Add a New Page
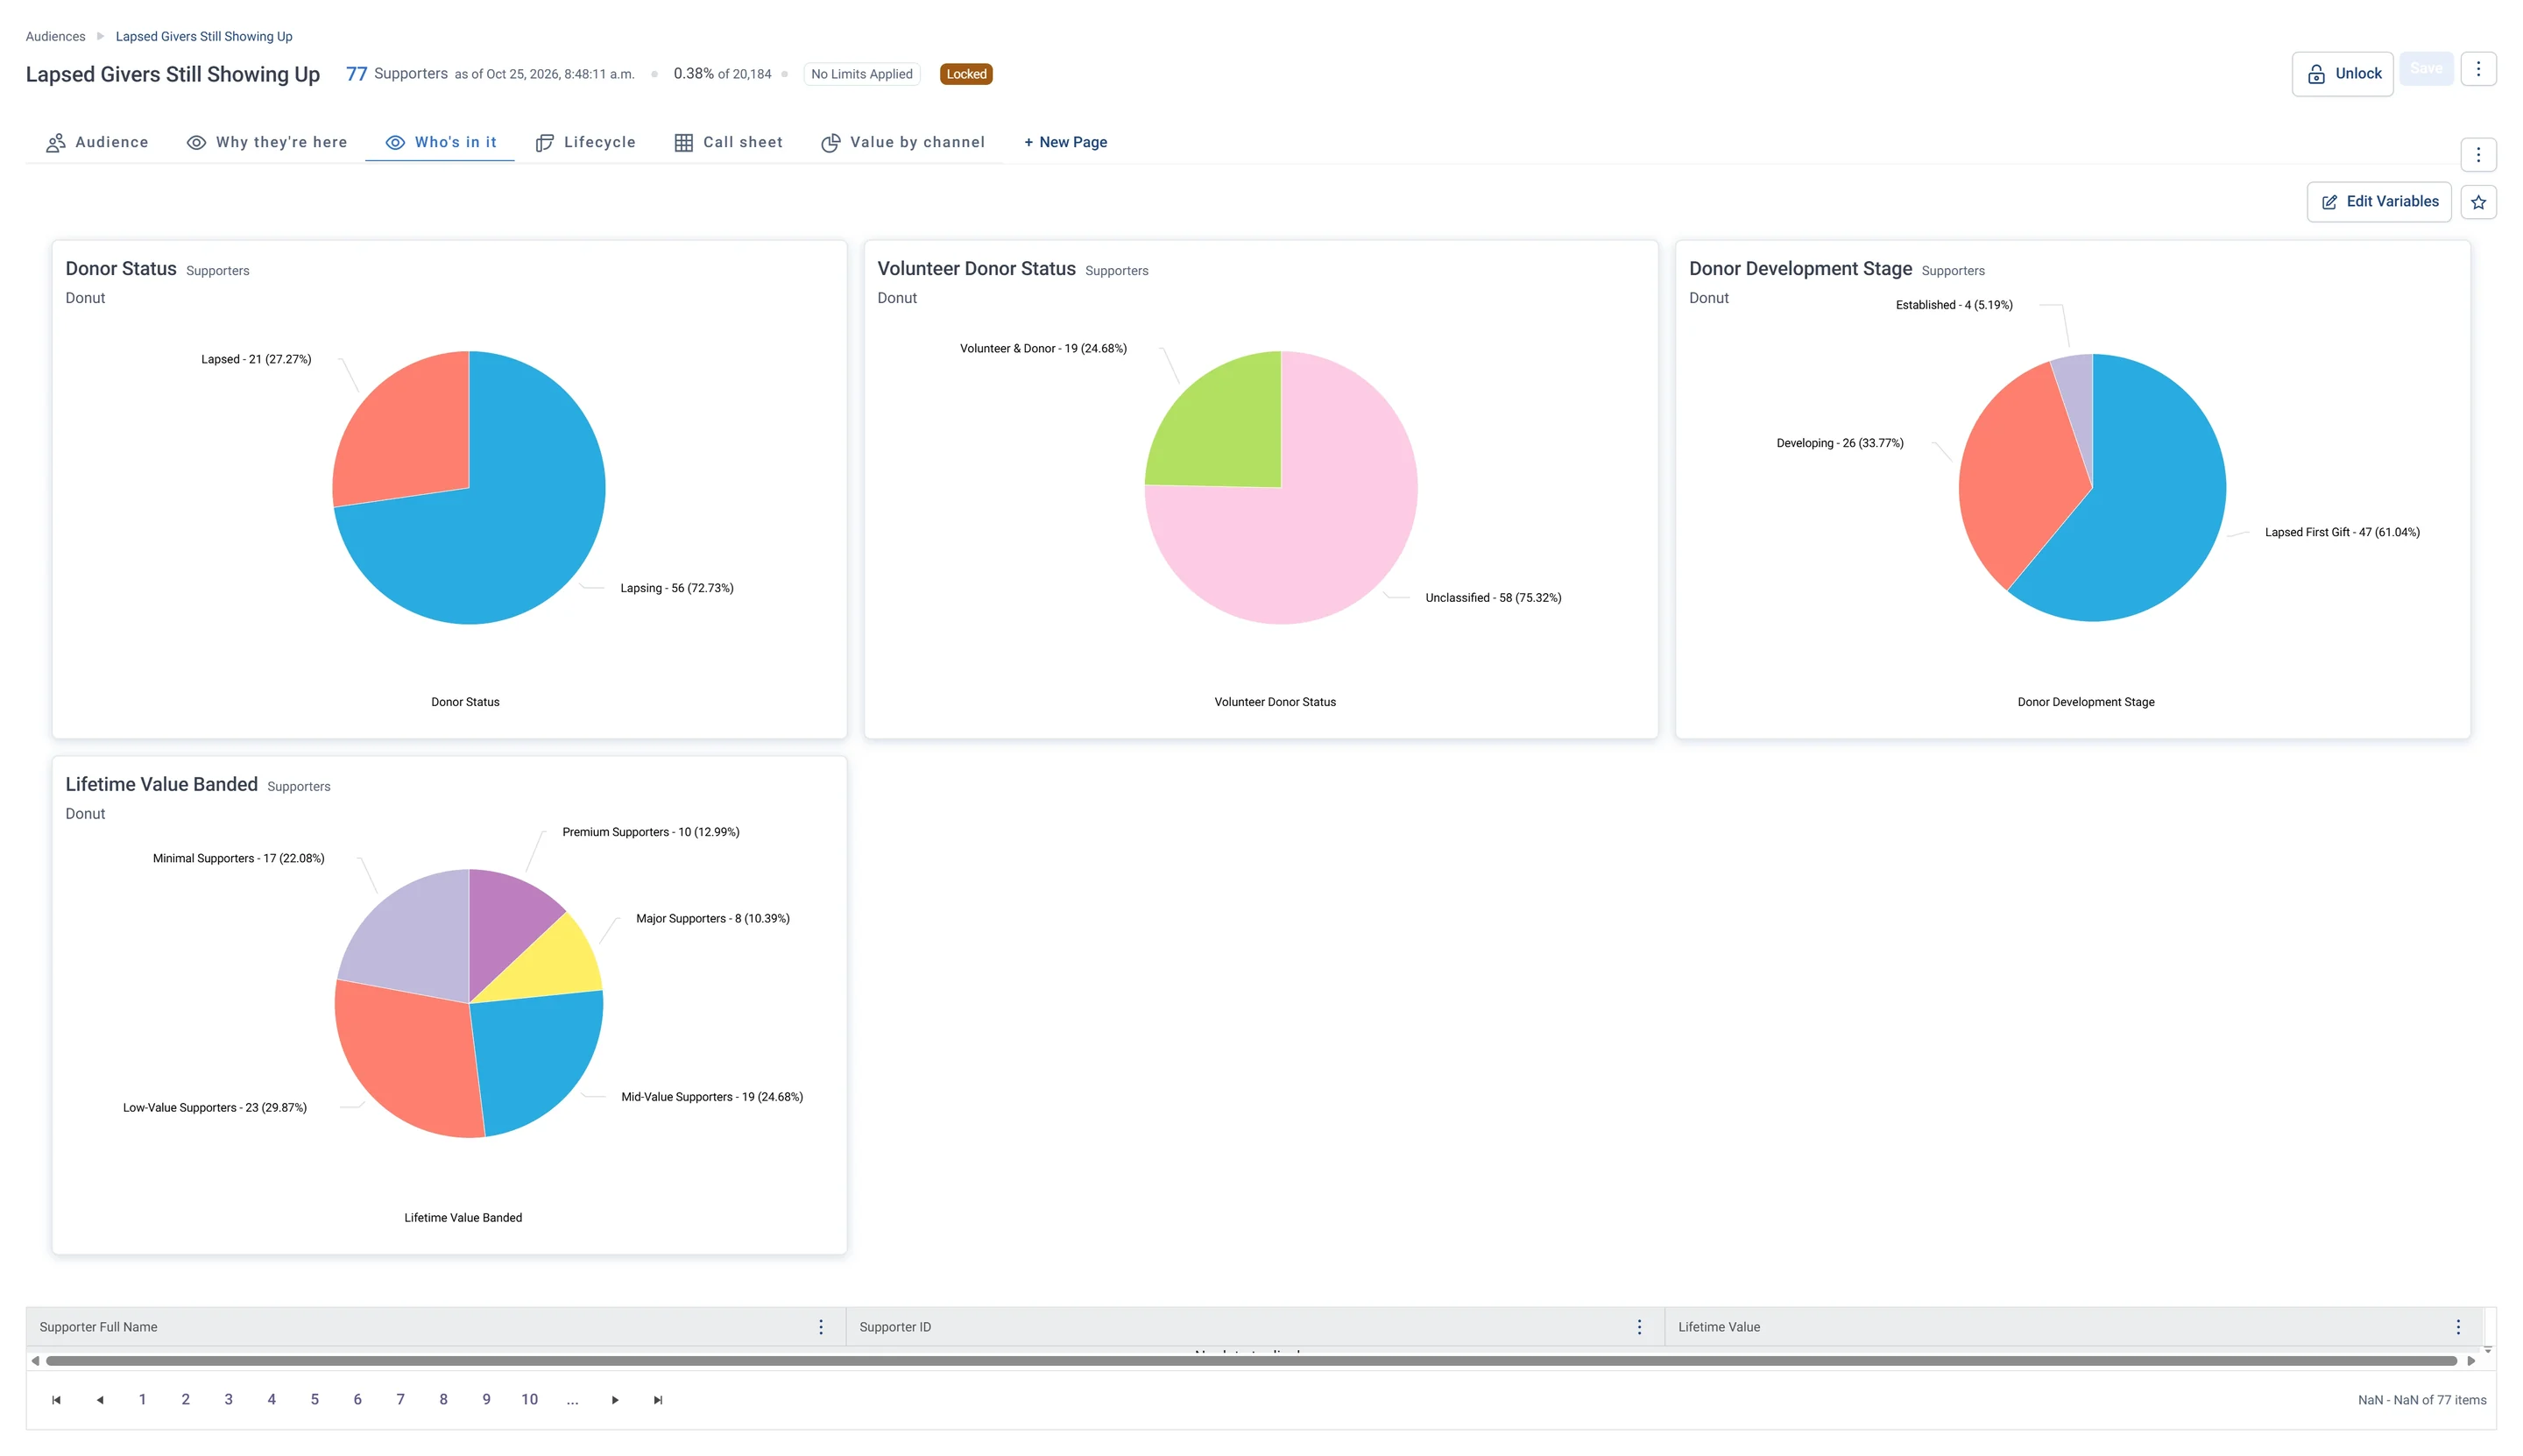Screen dimensions: 2523x1456 [x=1065, y=142]
